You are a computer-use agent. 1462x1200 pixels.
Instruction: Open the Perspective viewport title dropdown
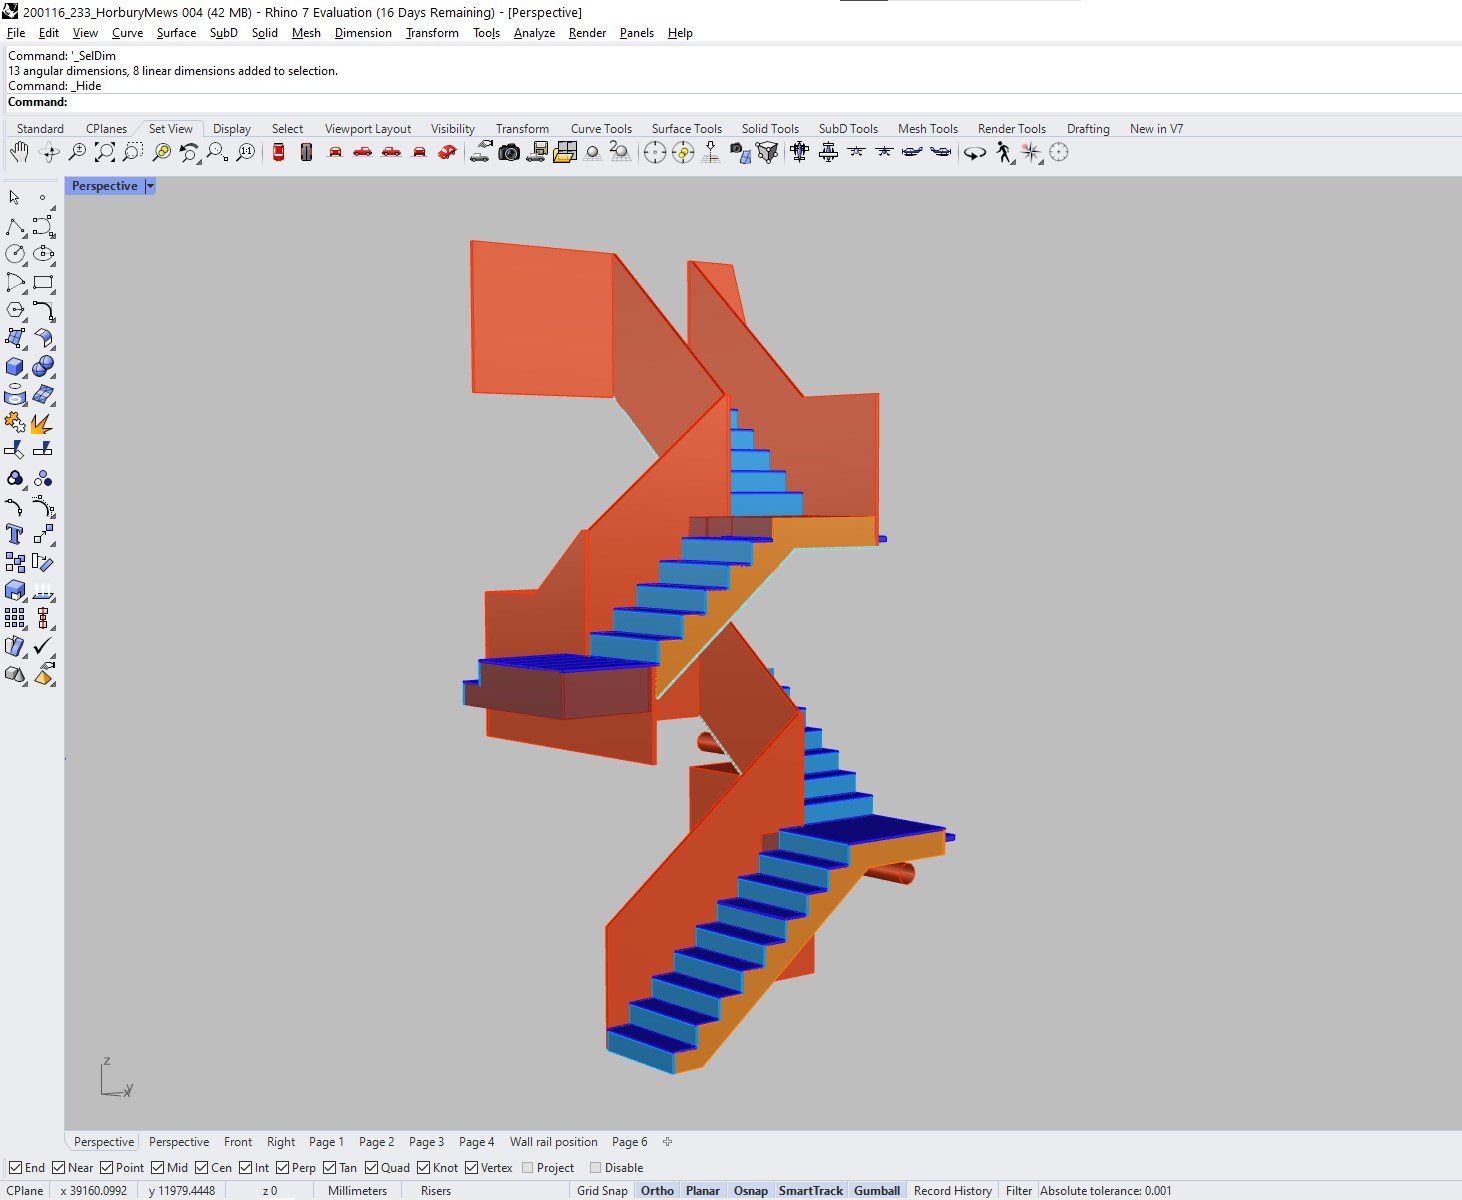point(150,186)
